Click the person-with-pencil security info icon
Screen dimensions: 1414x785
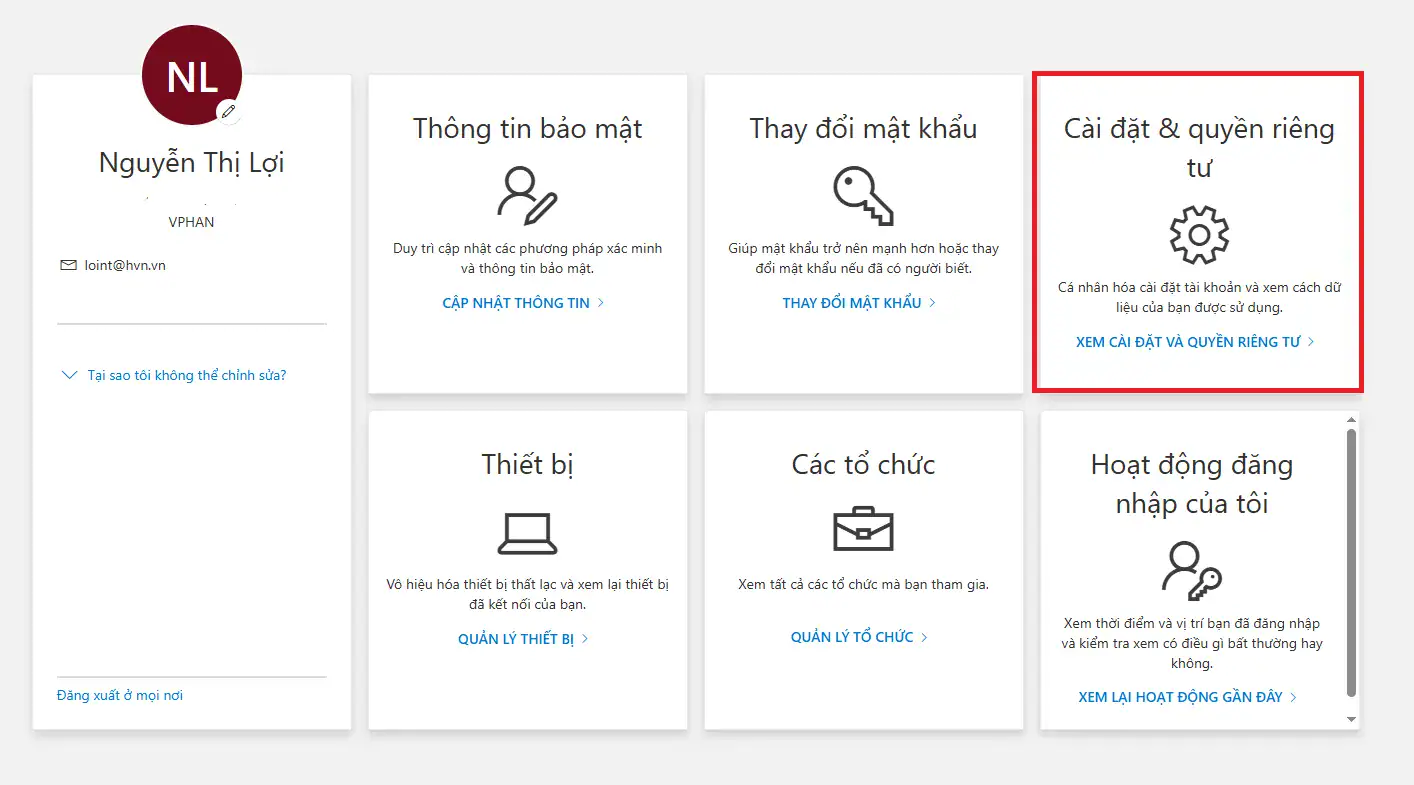pyautogui.click(x=527, y=194)
